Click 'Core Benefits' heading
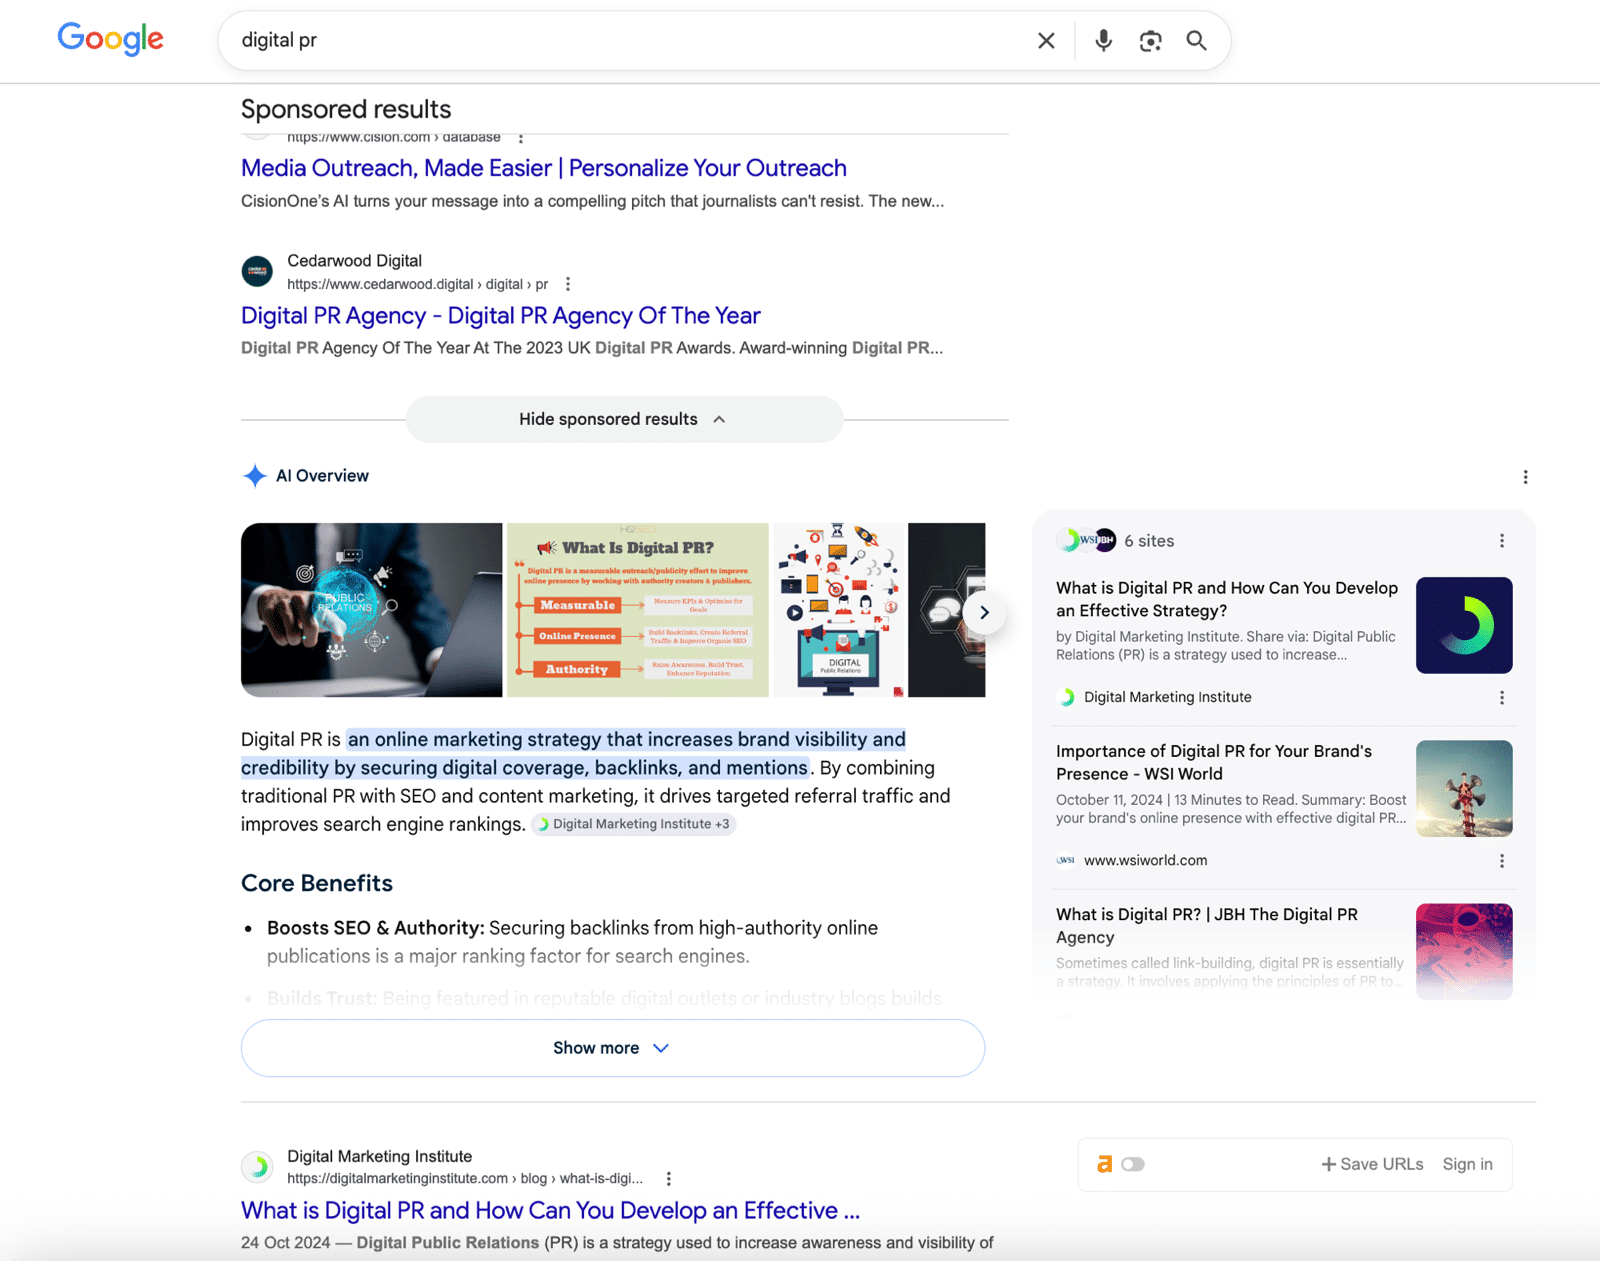 317,883
